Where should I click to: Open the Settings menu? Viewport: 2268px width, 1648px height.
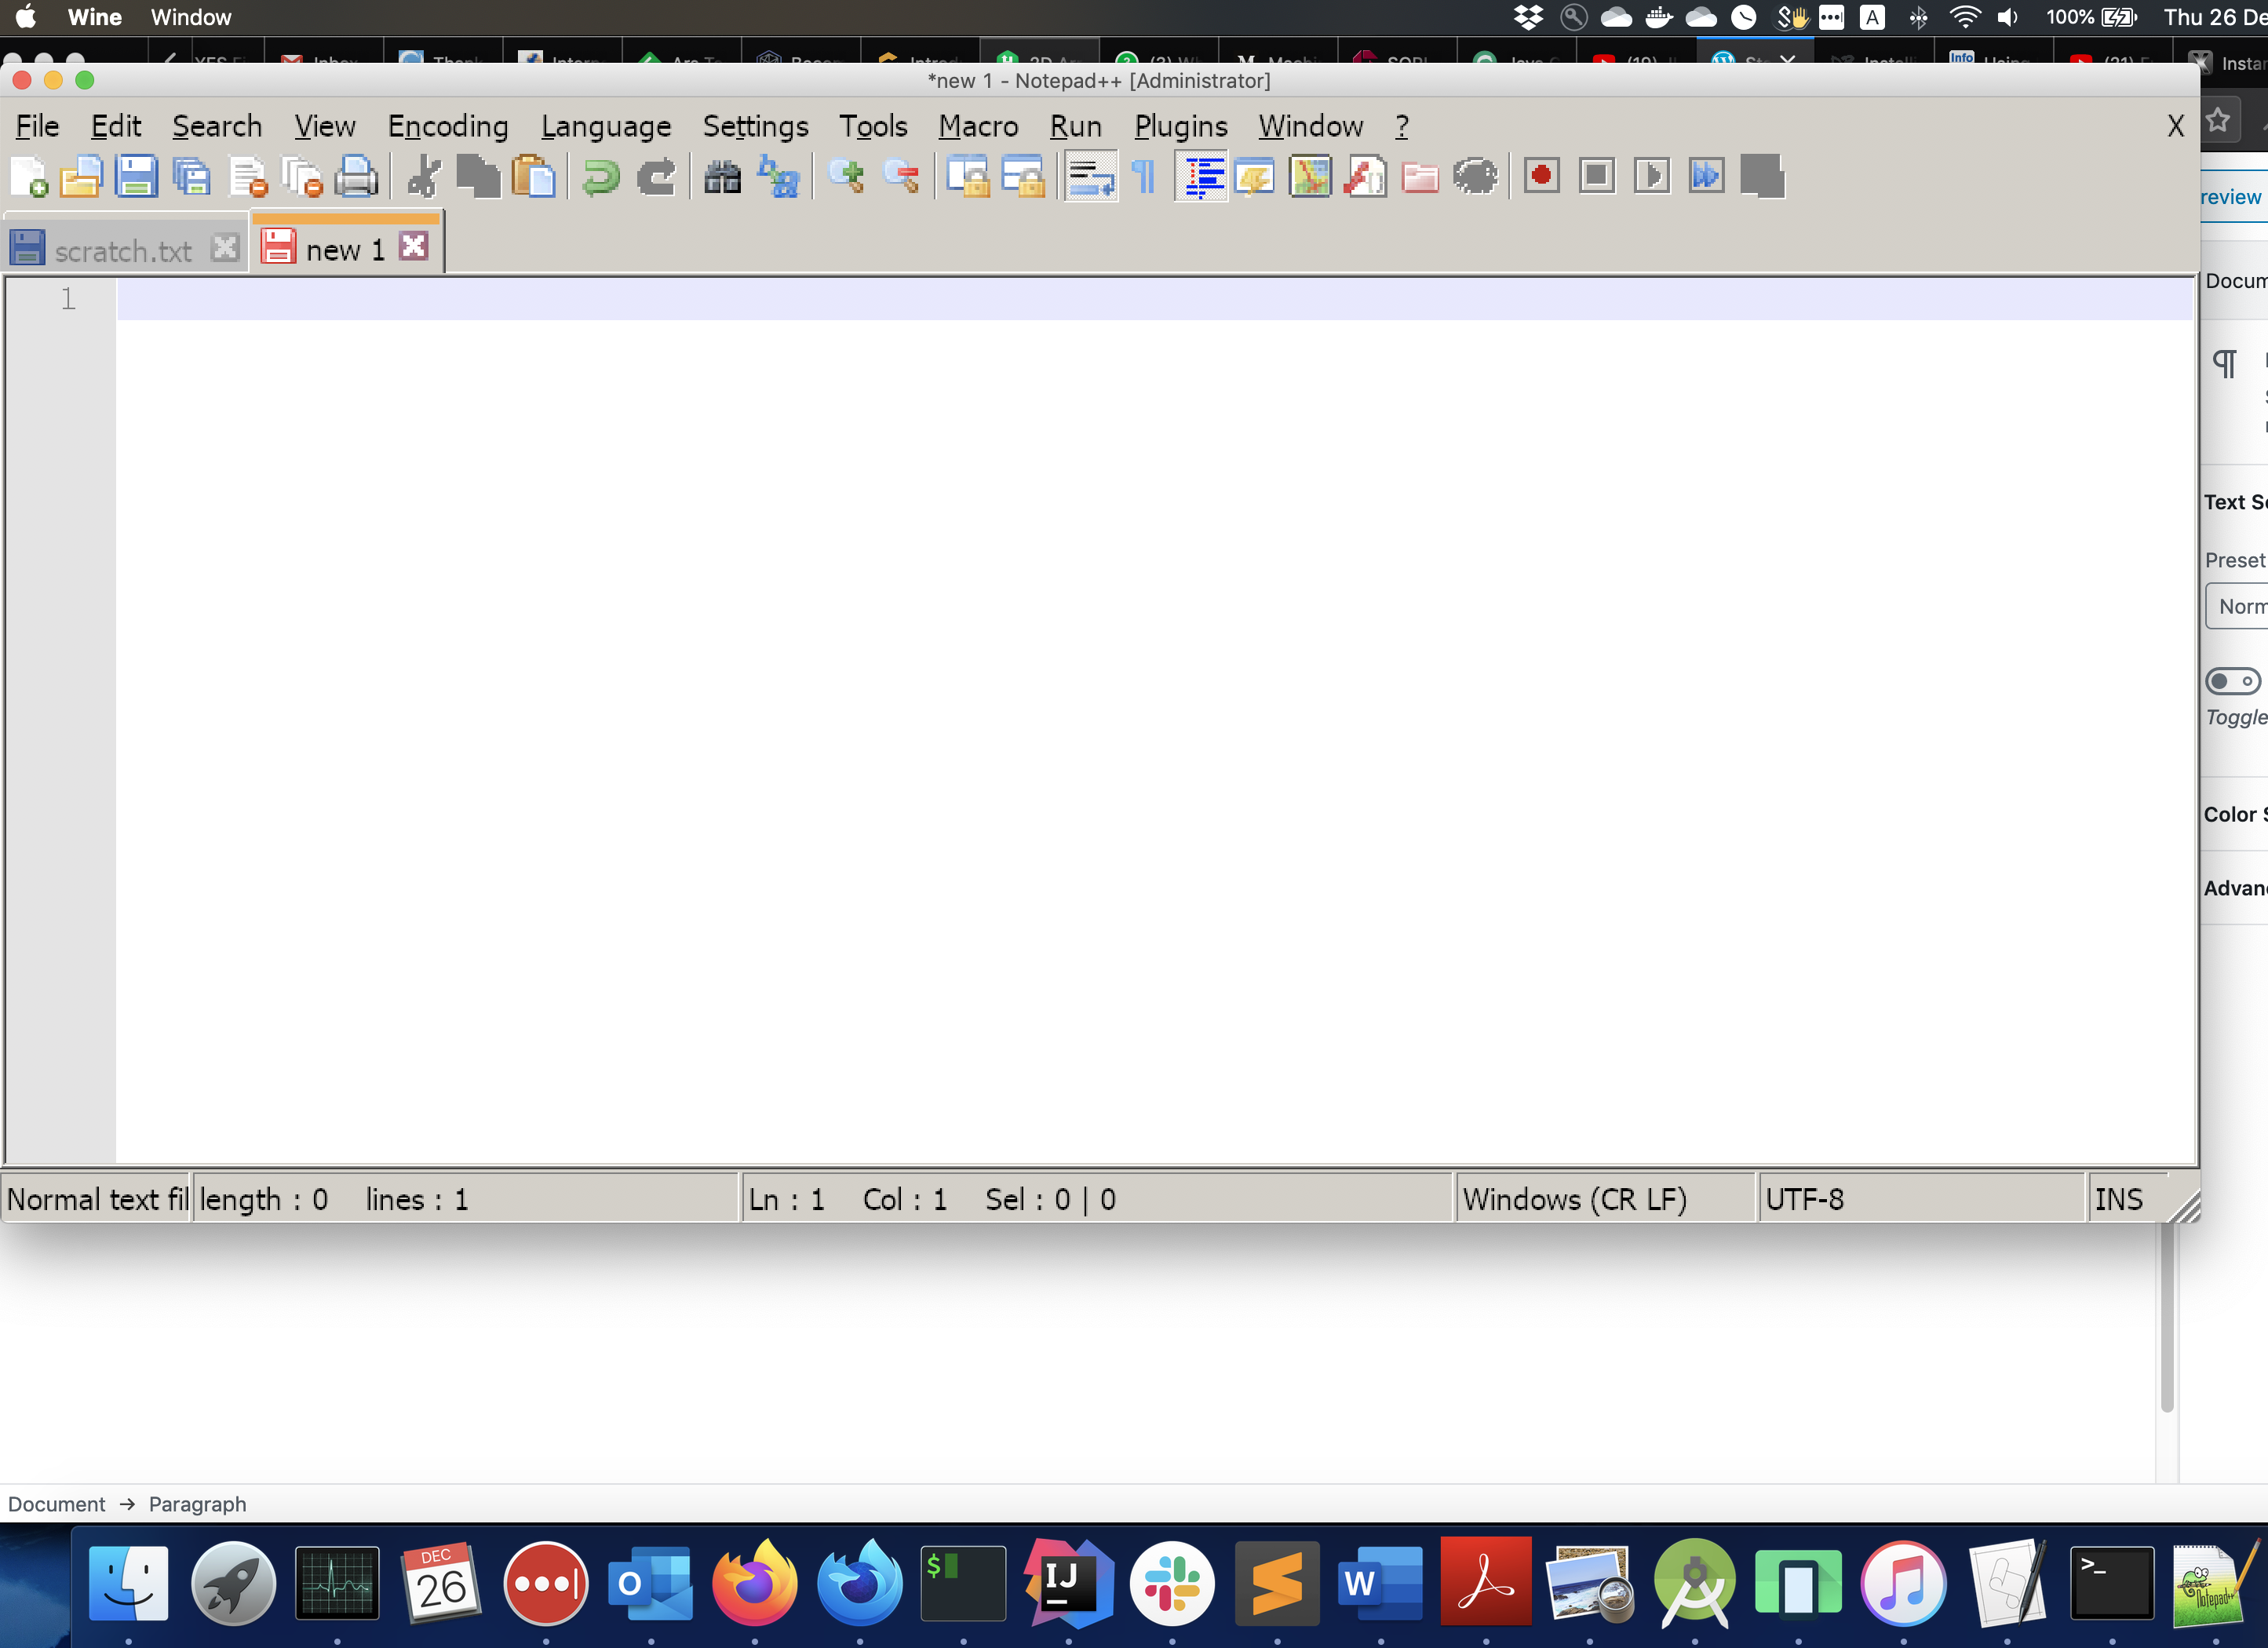pos(756,126)
